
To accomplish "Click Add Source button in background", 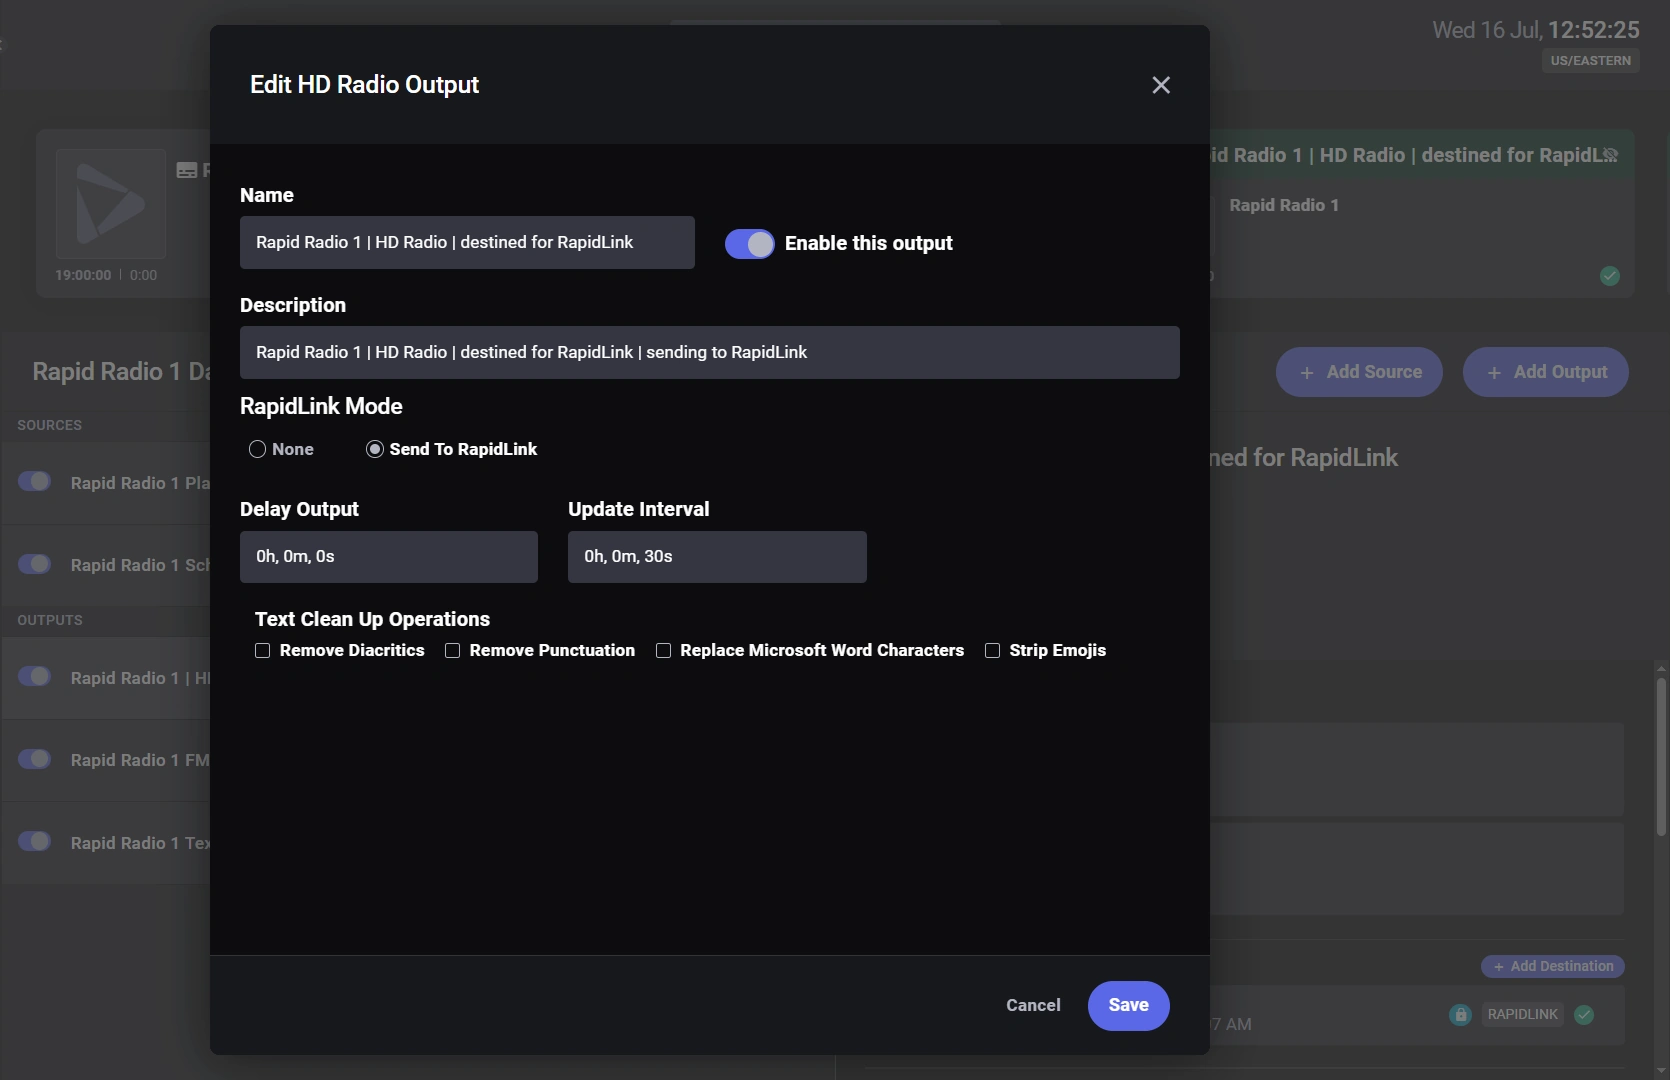I will click(x=1359, y=372).
